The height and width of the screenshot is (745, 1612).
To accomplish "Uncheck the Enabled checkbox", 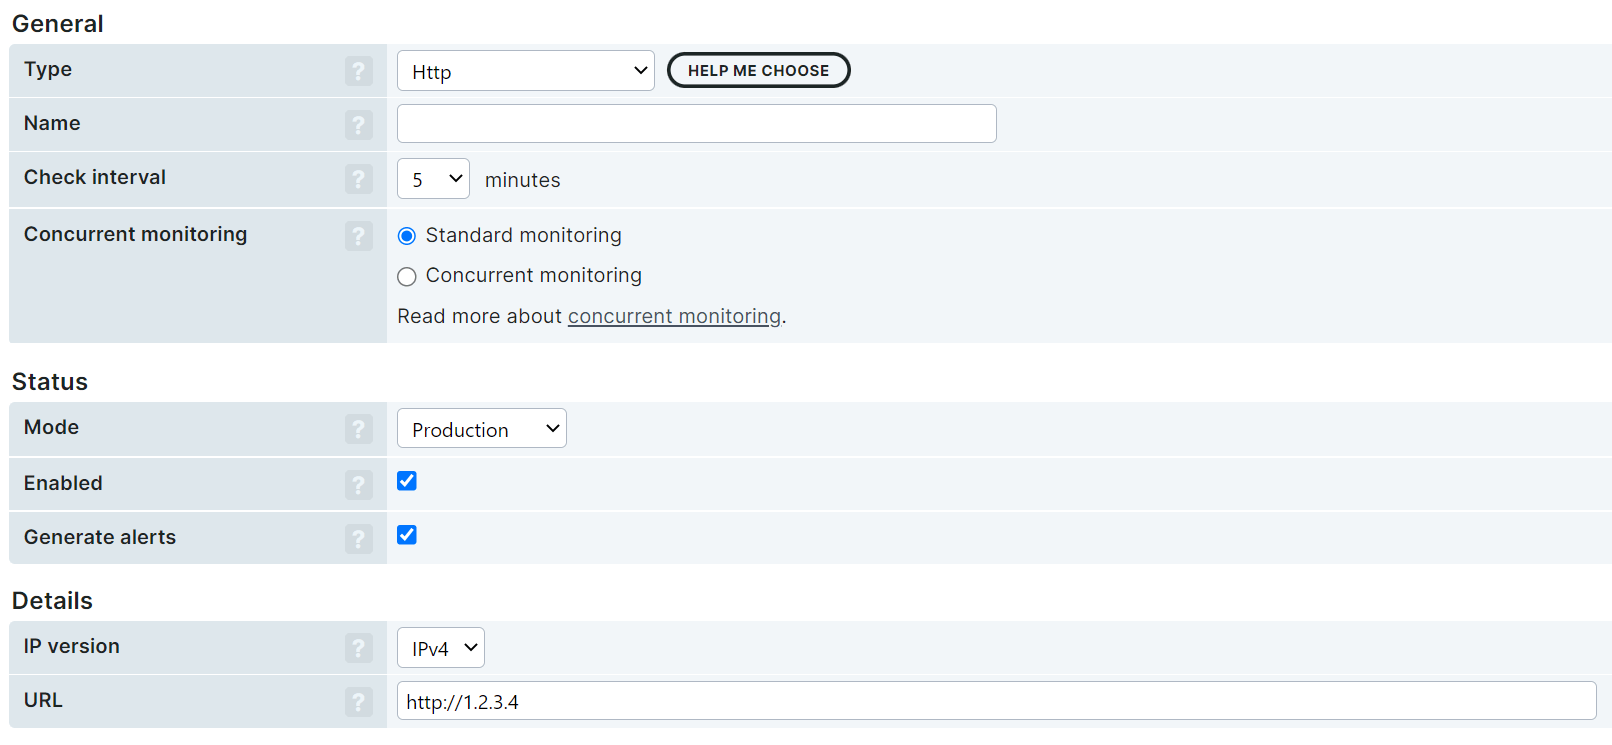I will (407, 481).
